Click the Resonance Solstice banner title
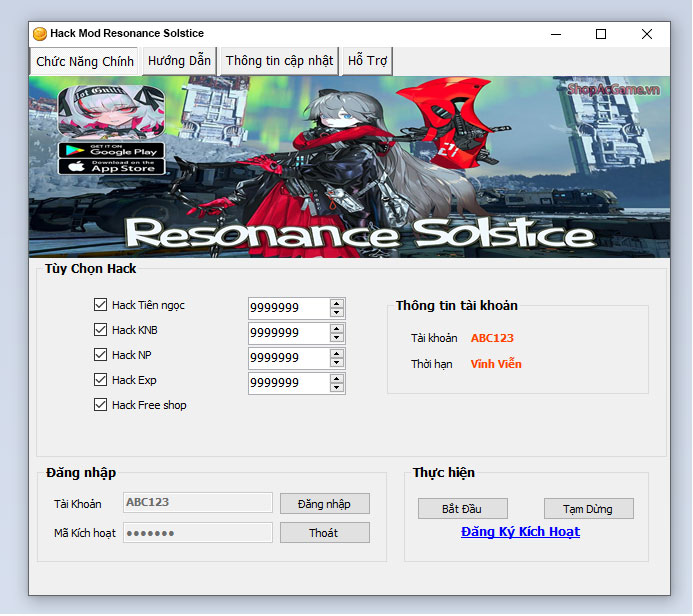Screen dimensions: 693x616 (358, 233)
